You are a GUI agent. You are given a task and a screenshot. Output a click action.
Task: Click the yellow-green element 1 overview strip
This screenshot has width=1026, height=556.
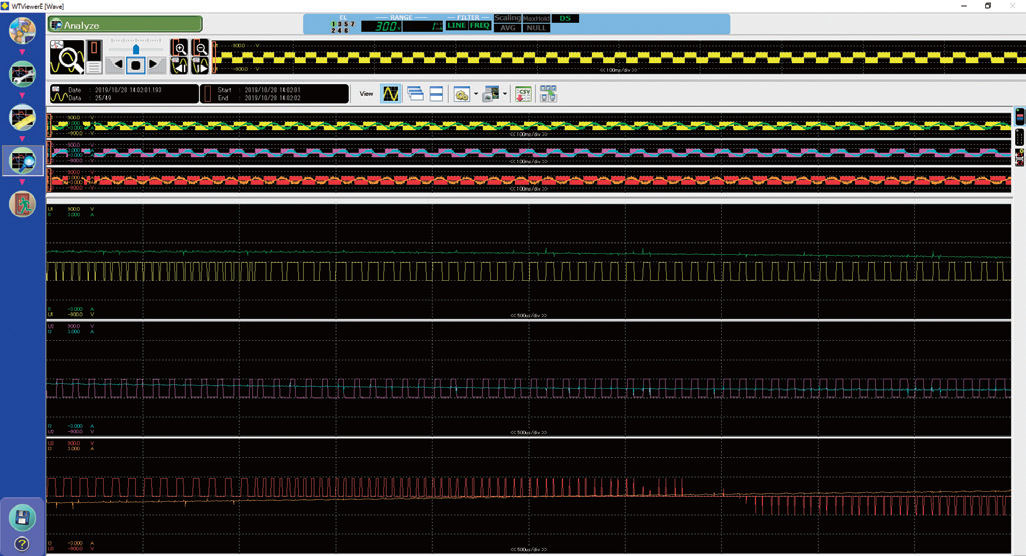pyautogui.click(x=529, y=126)
